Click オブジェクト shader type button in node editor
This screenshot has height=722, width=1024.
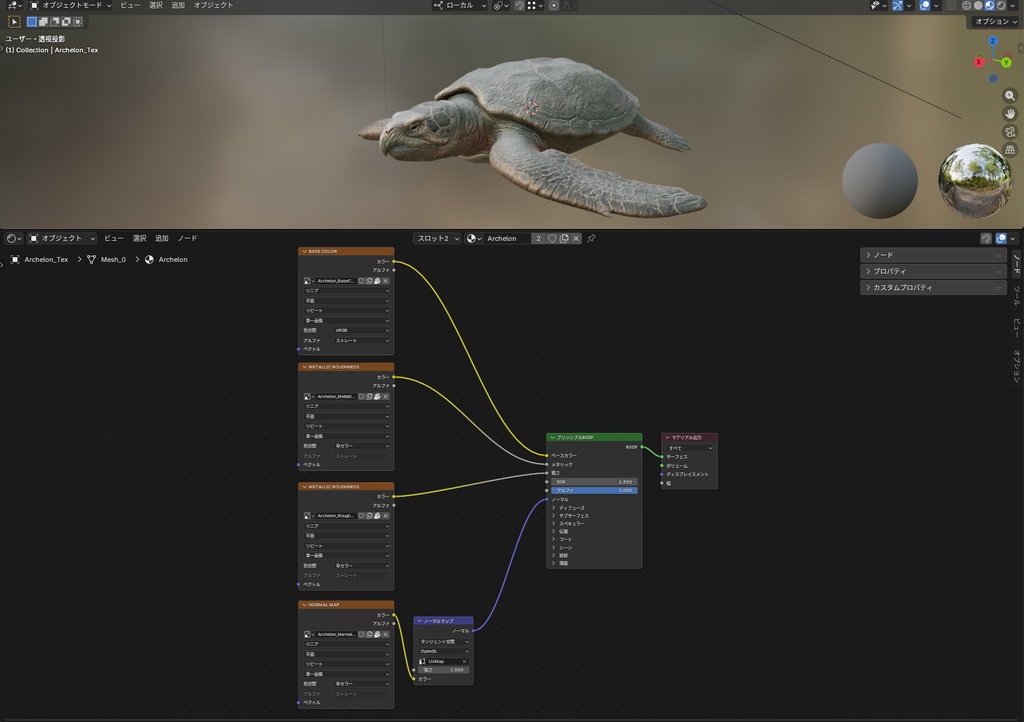point(62,238)
